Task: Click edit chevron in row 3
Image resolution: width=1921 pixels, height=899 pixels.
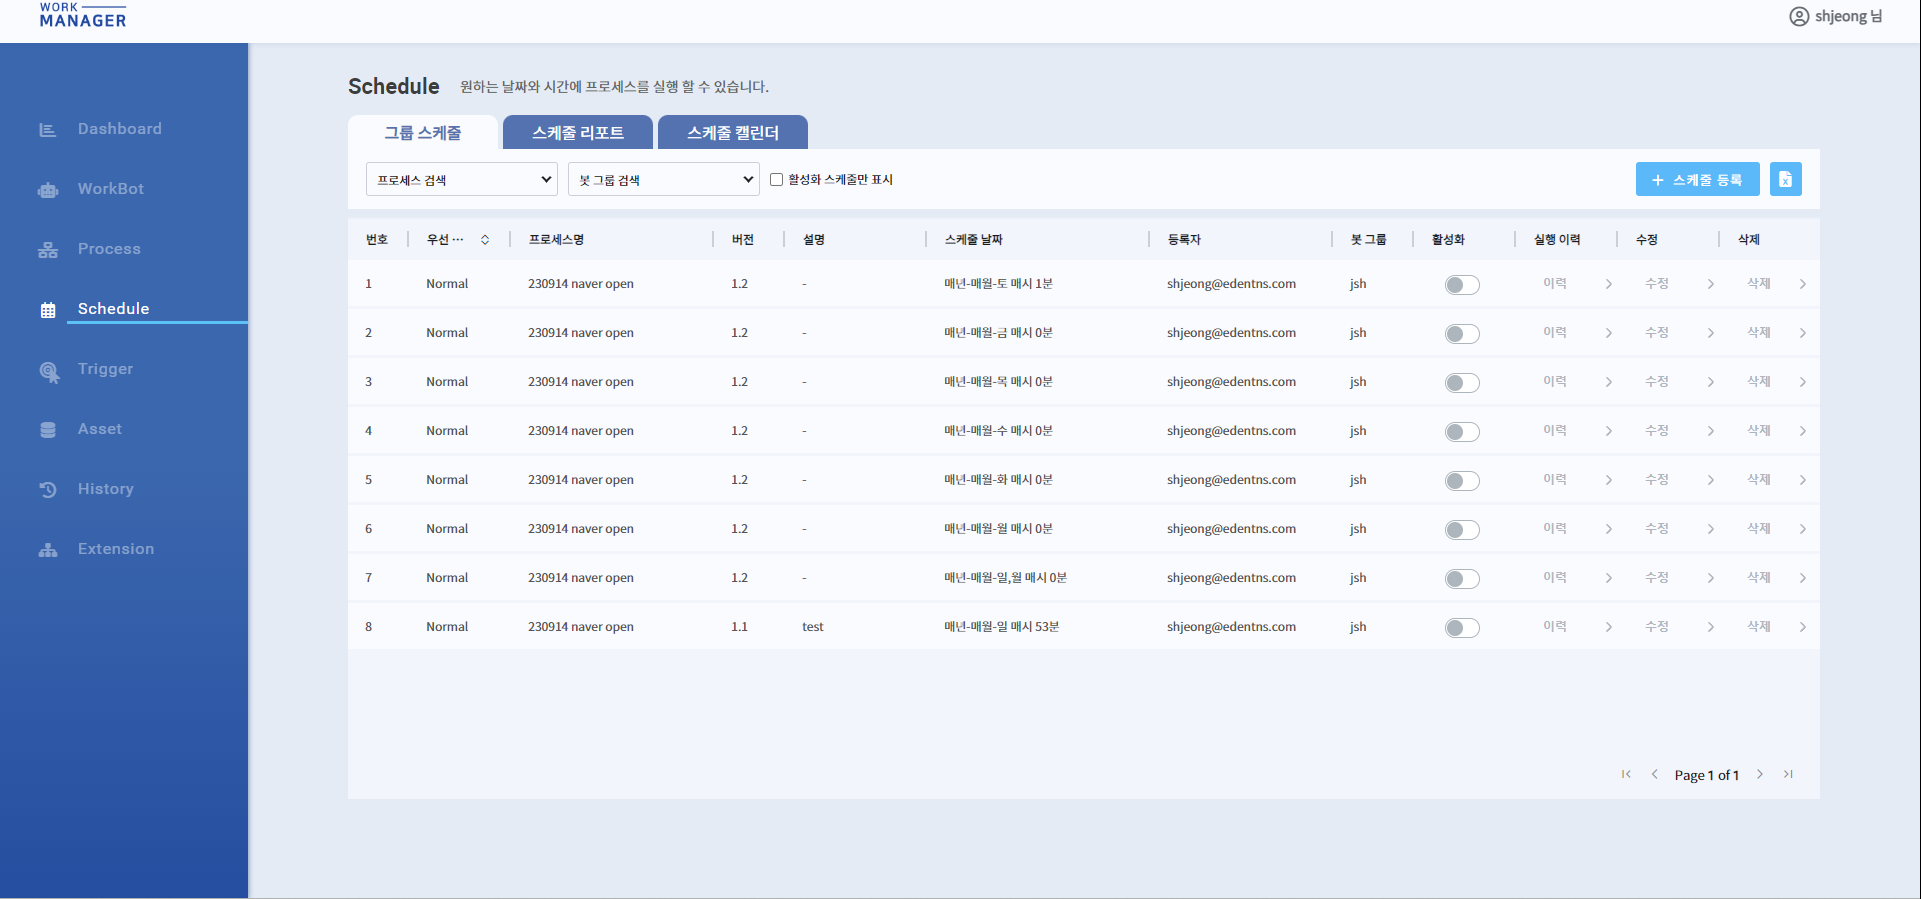Action: [x=1711, y=382]
